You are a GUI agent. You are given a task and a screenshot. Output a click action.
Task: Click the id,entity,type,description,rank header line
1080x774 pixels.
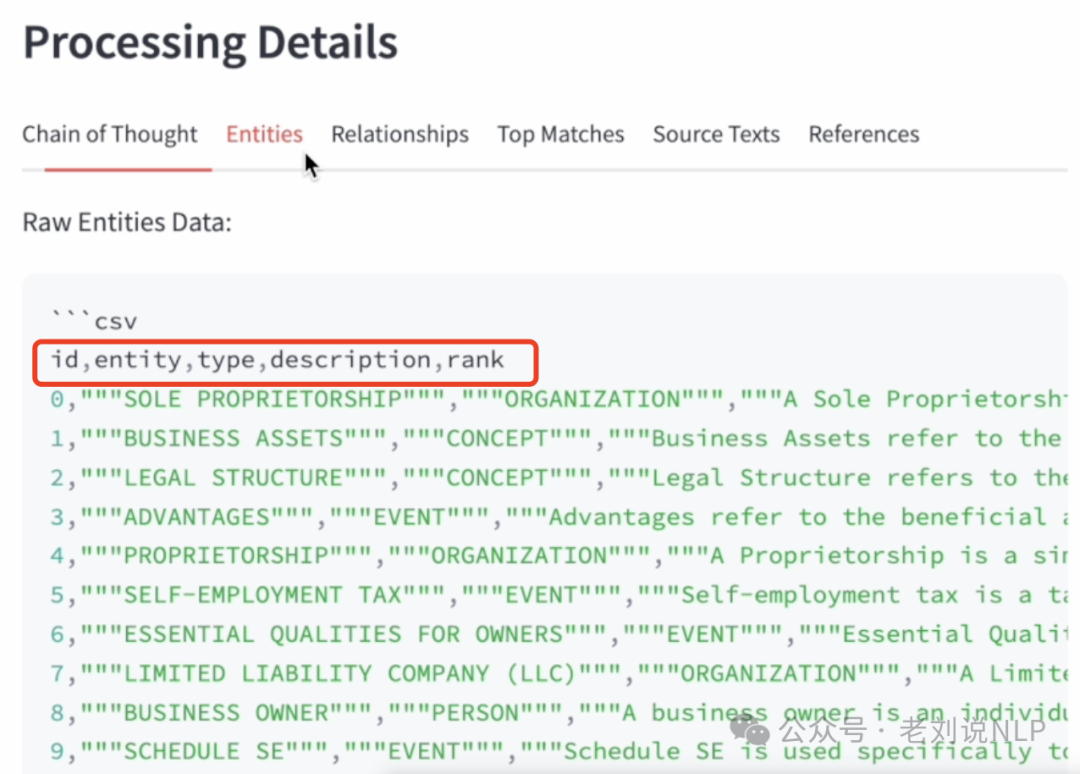pos(278,360)
